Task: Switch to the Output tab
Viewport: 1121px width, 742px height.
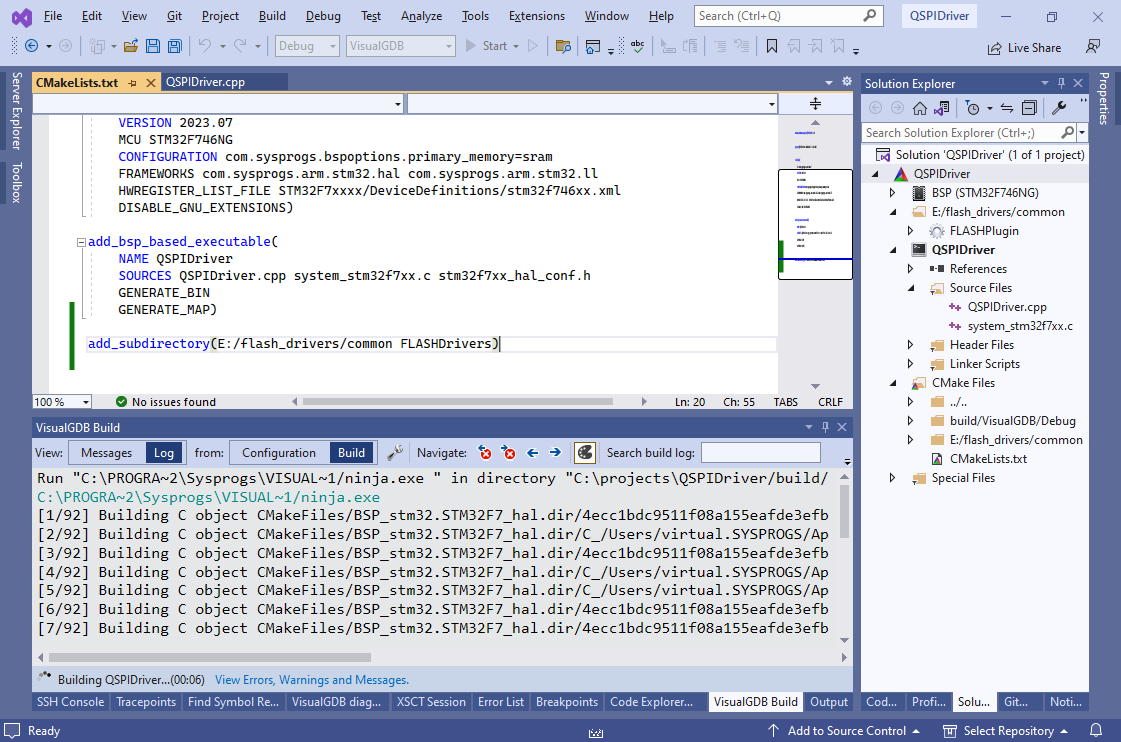Action: click(x=829, y=702)
